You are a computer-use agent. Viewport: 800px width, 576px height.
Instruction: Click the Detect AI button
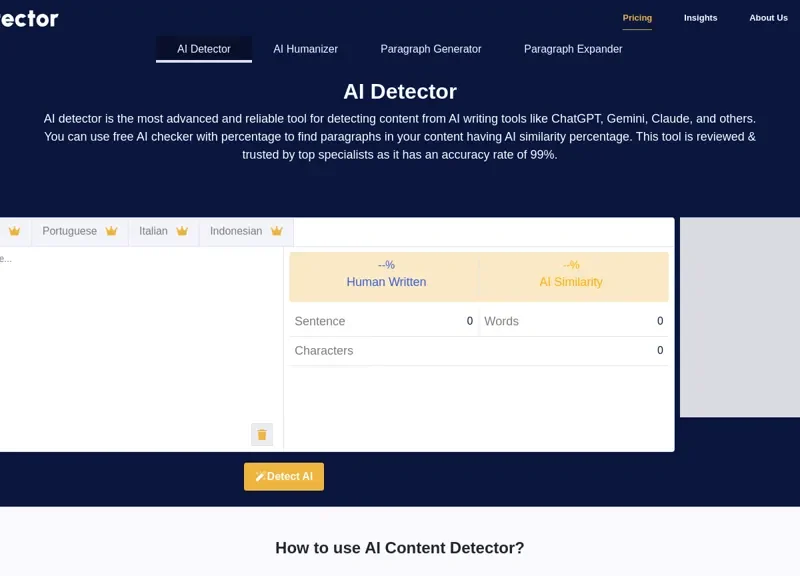(284, 477)
